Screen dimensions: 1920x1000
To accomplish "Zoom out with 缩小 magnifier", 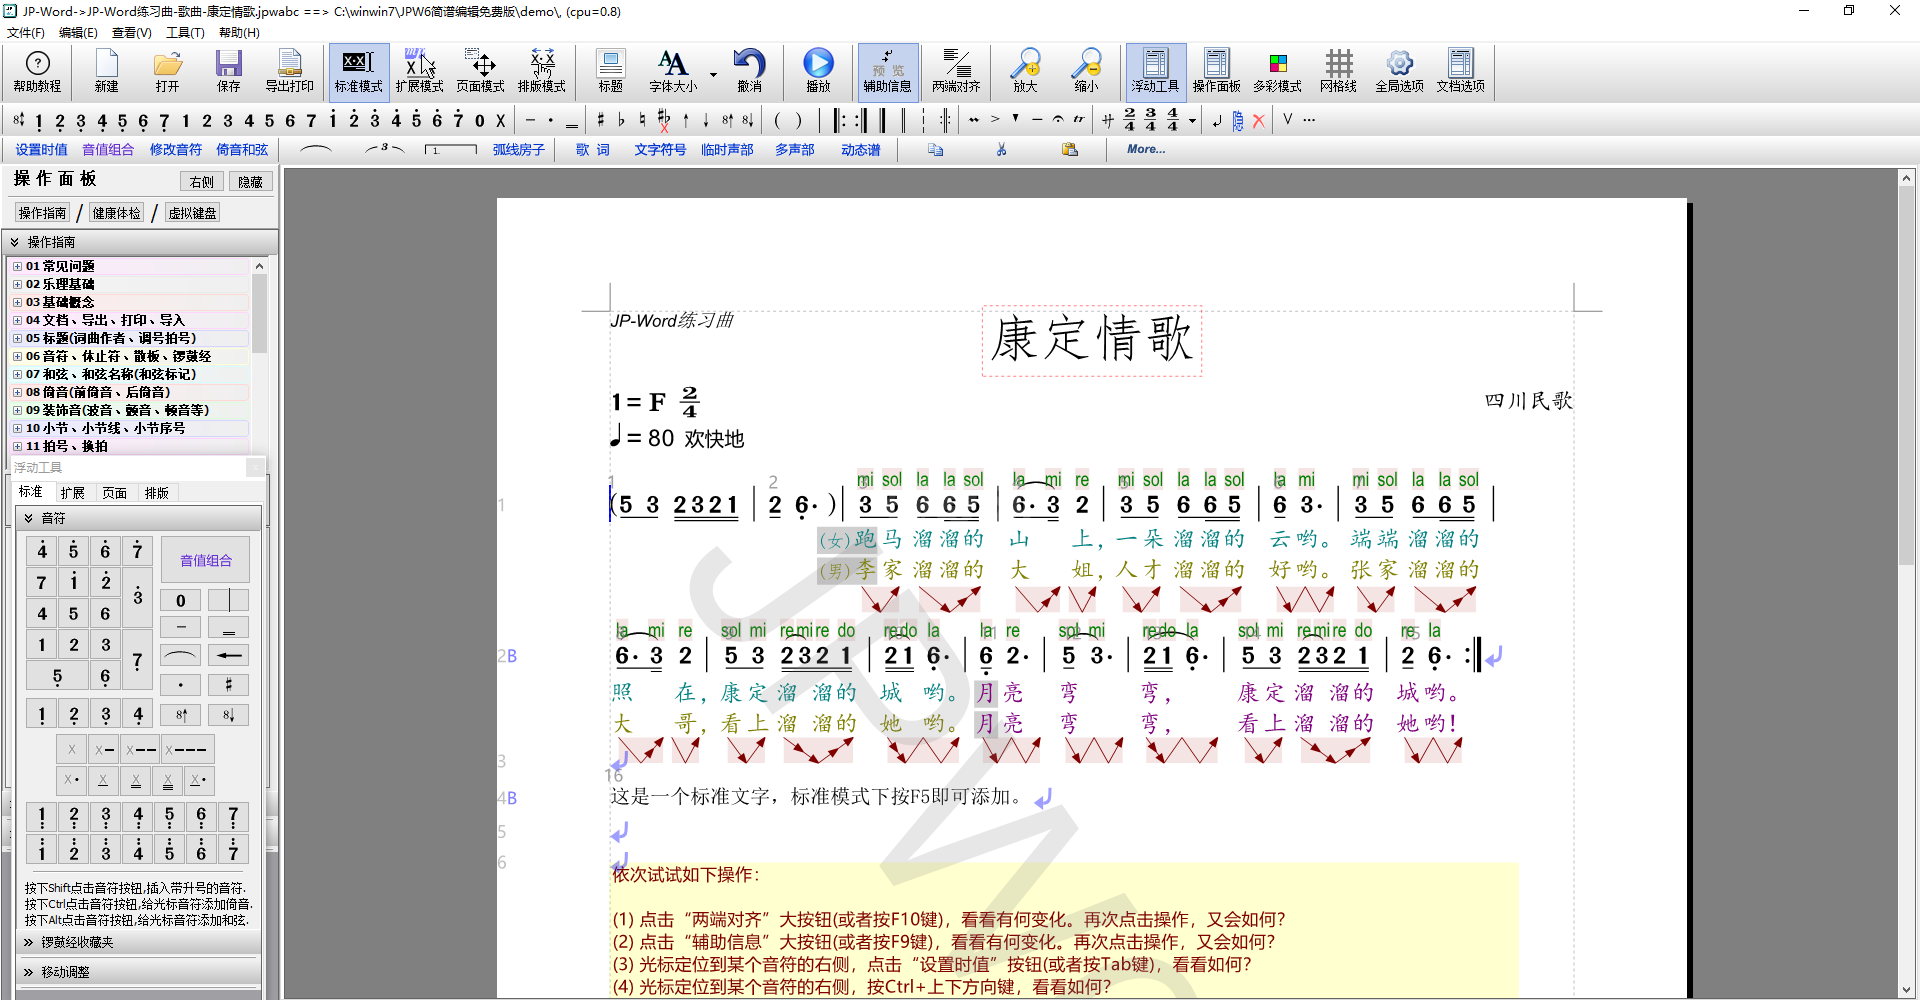I will click(x=1086, y=72).
